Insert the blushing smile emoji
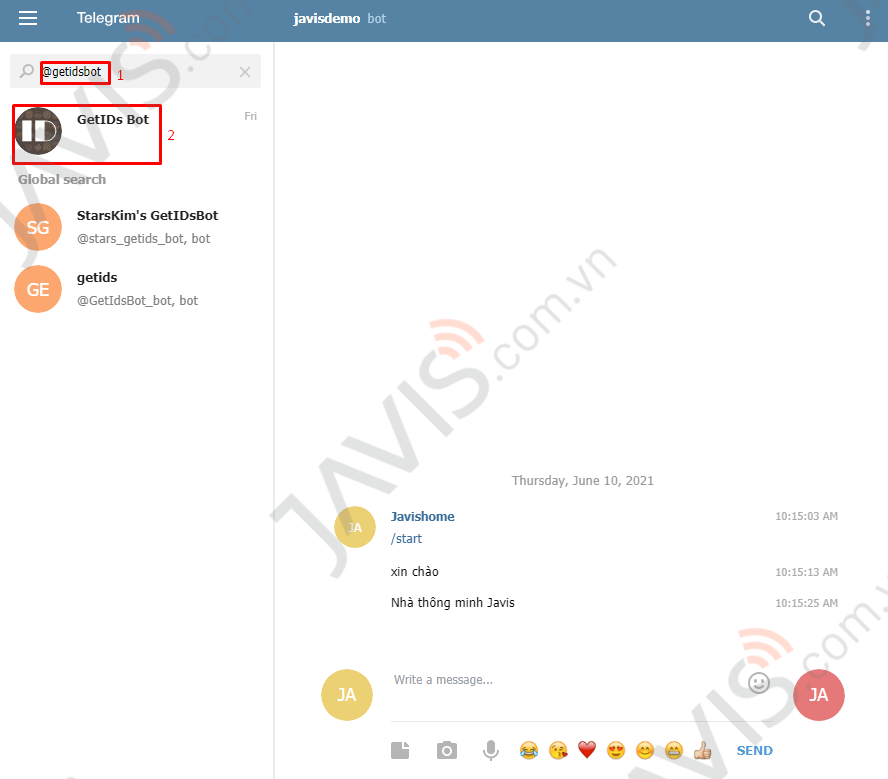The height and width of the screenshot is (779, 888). (x=644, y=751)
